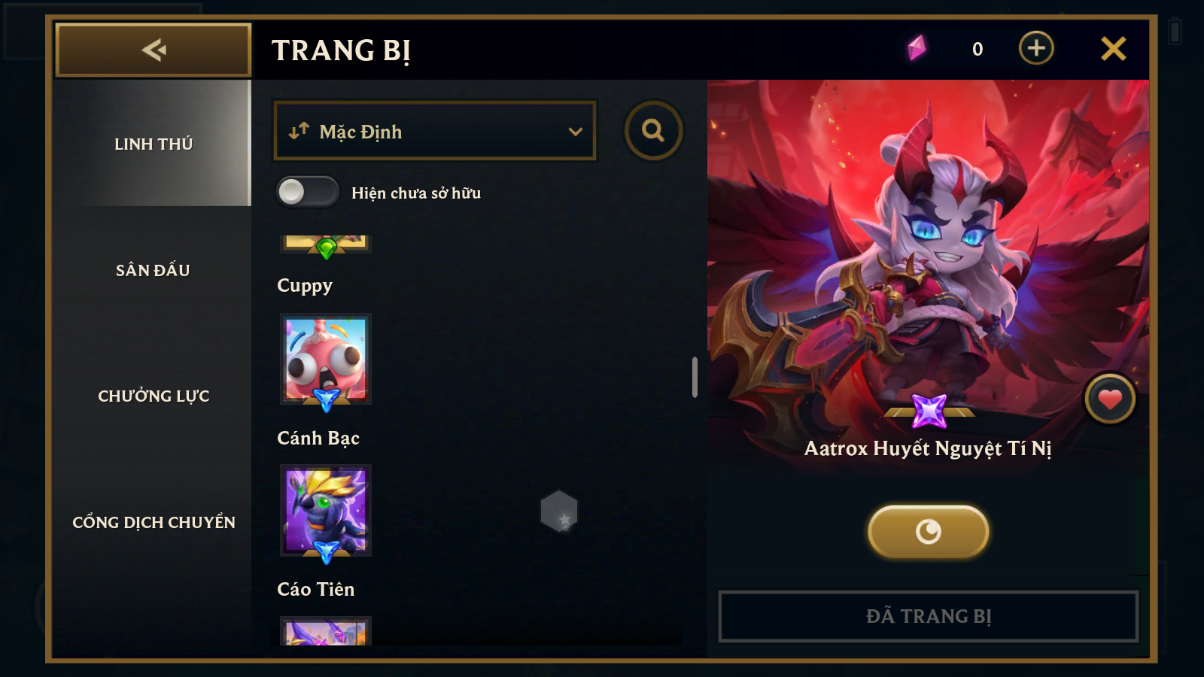Expand the sort dropdown chevron arrow
The width and height of the screenshot is (1204, 677).
pos(575,132)
